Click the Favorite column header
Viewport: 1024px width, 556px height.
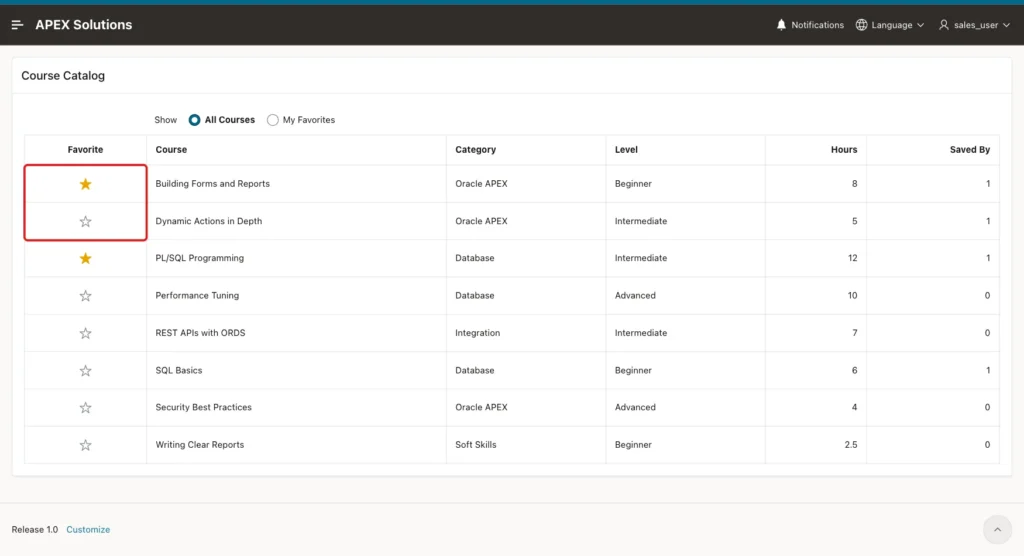point(86,150)
